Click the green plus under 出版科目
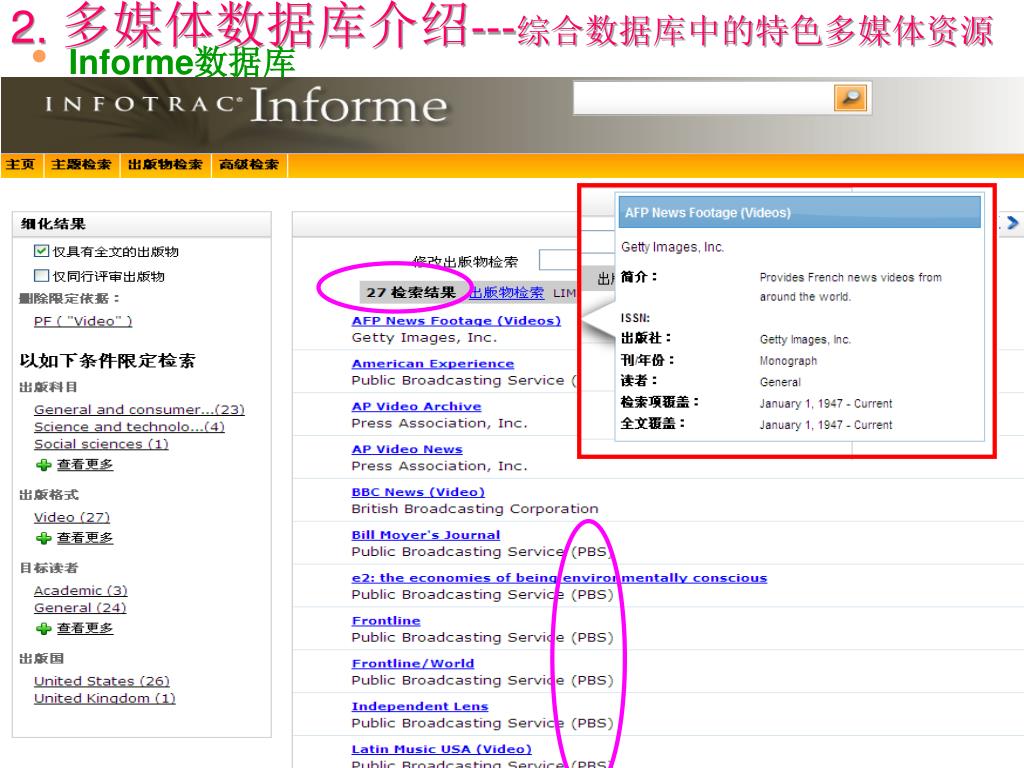The height and width of the screenshot is (768, 1024). [x=43, y=465]
